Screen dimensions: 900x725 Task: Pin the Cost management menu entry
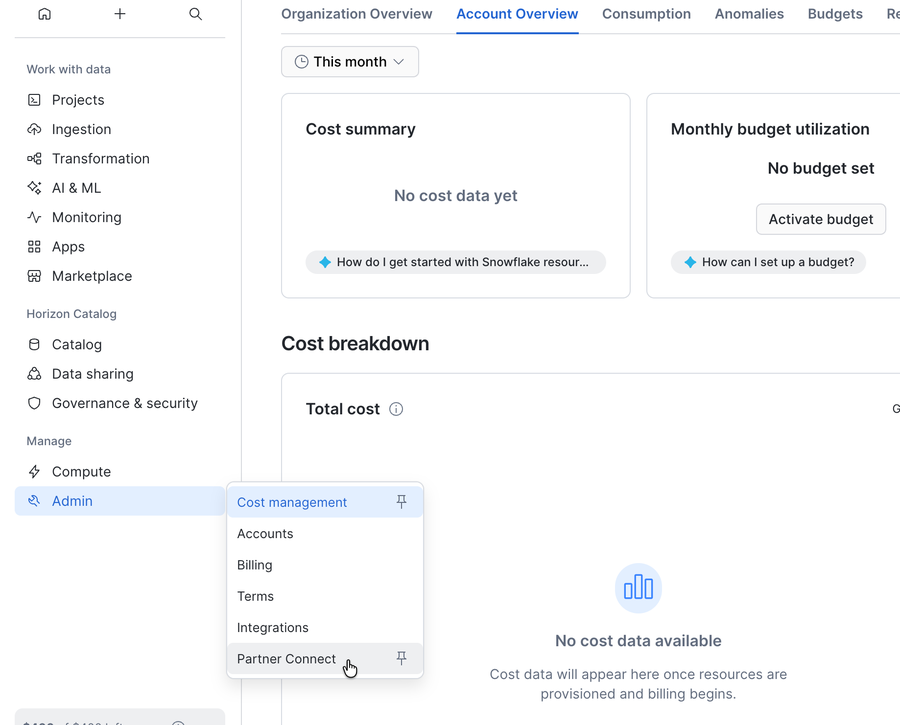pyautogui.click(x=401, y=502)
